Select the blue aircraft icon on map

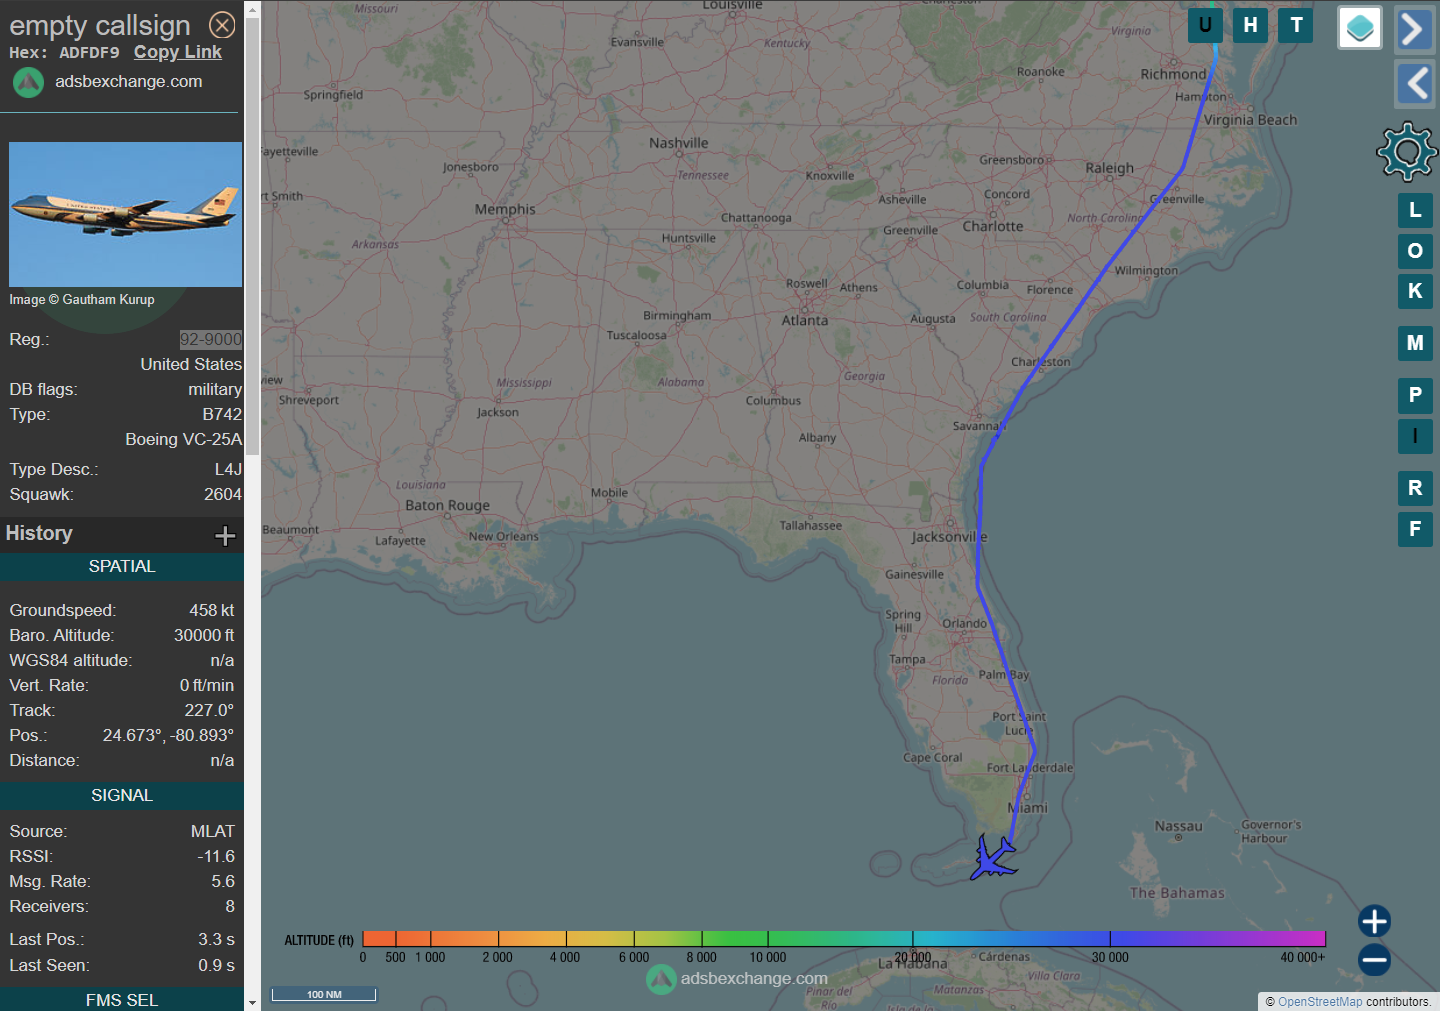click(993, 858)
